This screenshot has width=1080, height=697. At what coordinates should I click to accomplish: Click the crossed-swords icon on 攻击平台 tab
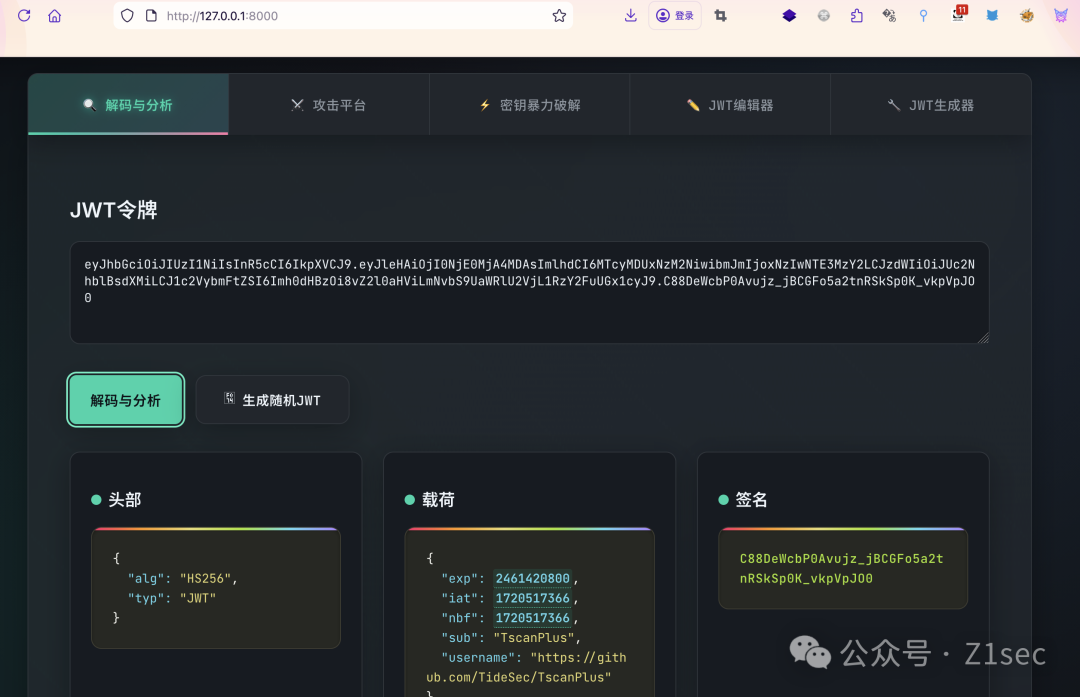[297, 104]
